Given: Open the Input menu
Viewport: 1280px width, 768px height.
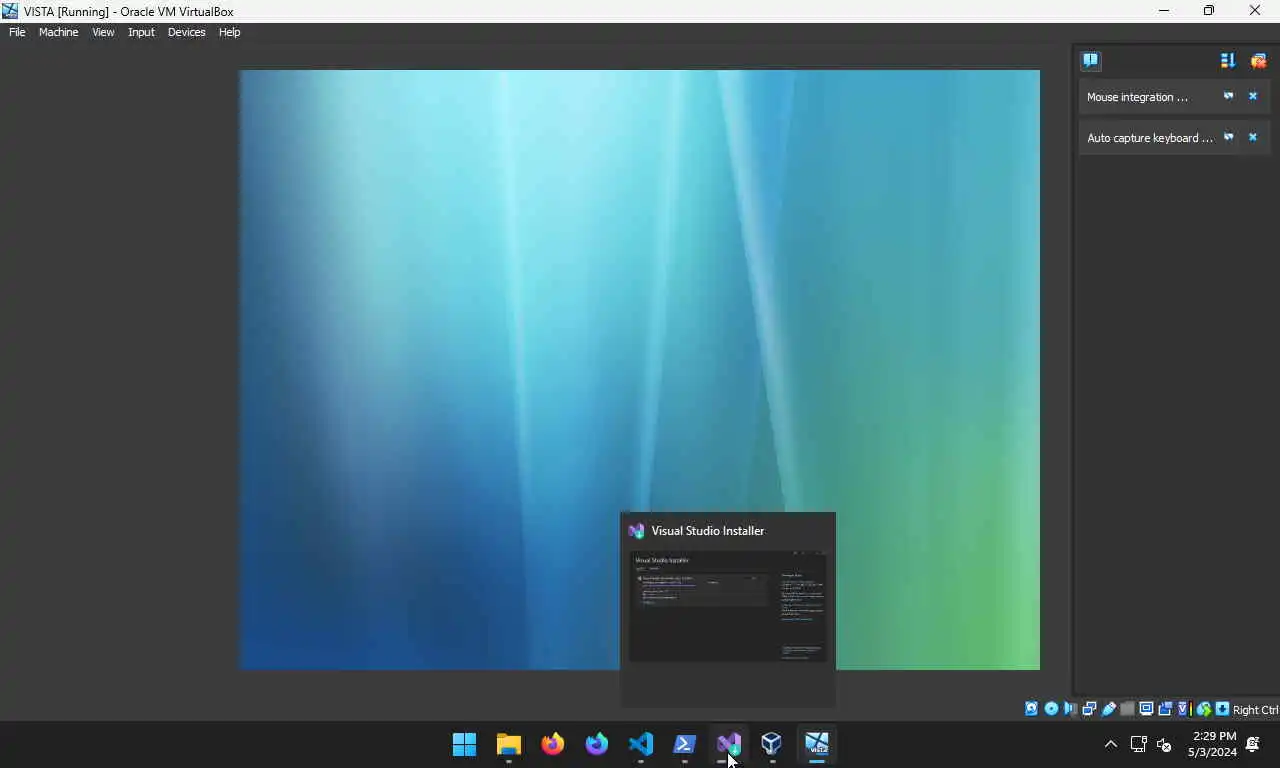Looking at the screenshot, I should point(141,32).
